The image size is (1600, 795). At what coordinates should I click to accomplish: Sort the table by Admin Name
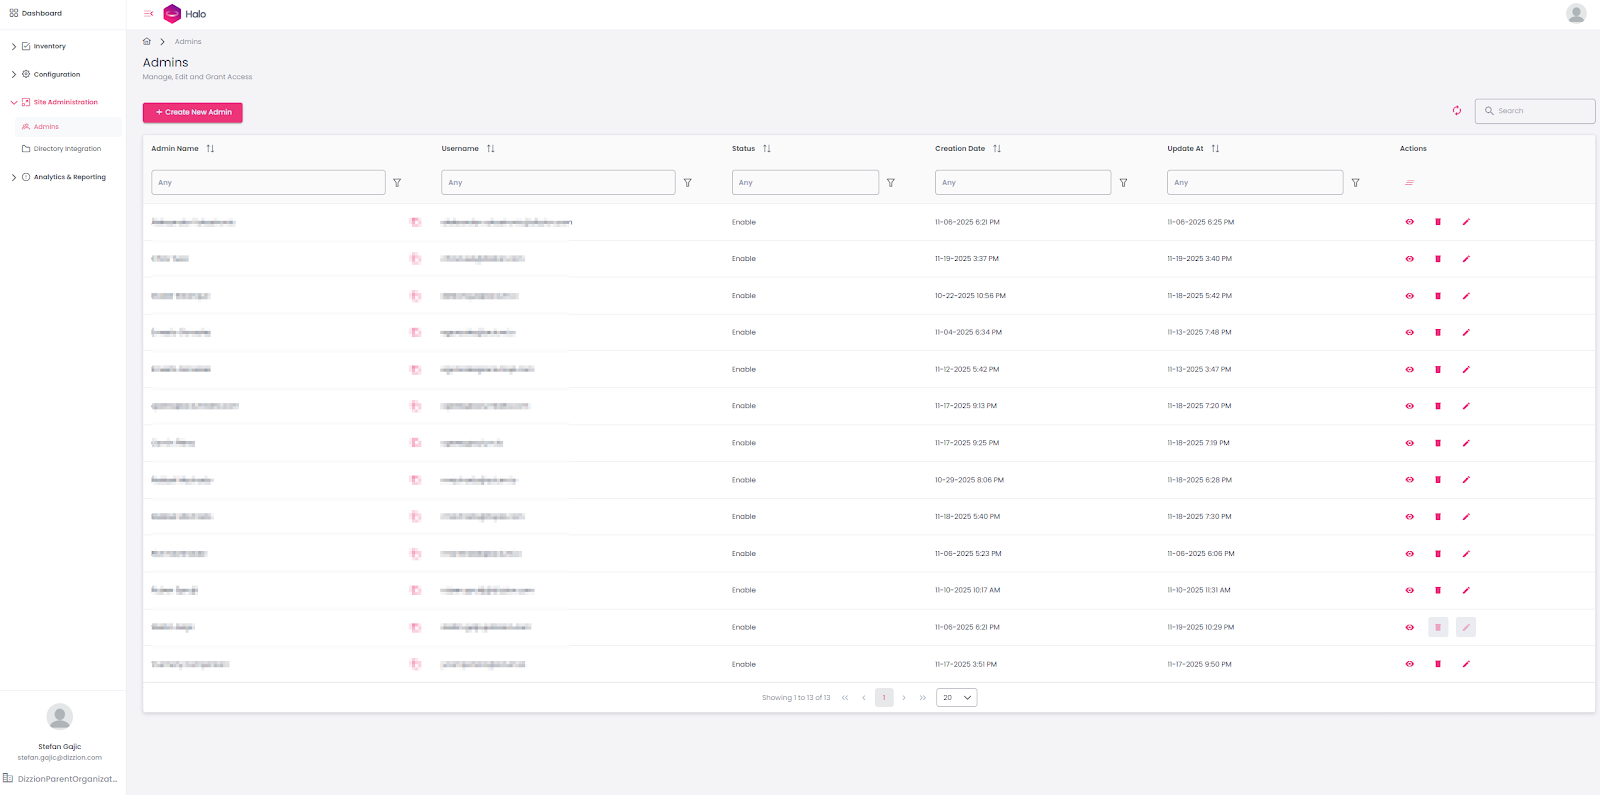pos(210,149)
